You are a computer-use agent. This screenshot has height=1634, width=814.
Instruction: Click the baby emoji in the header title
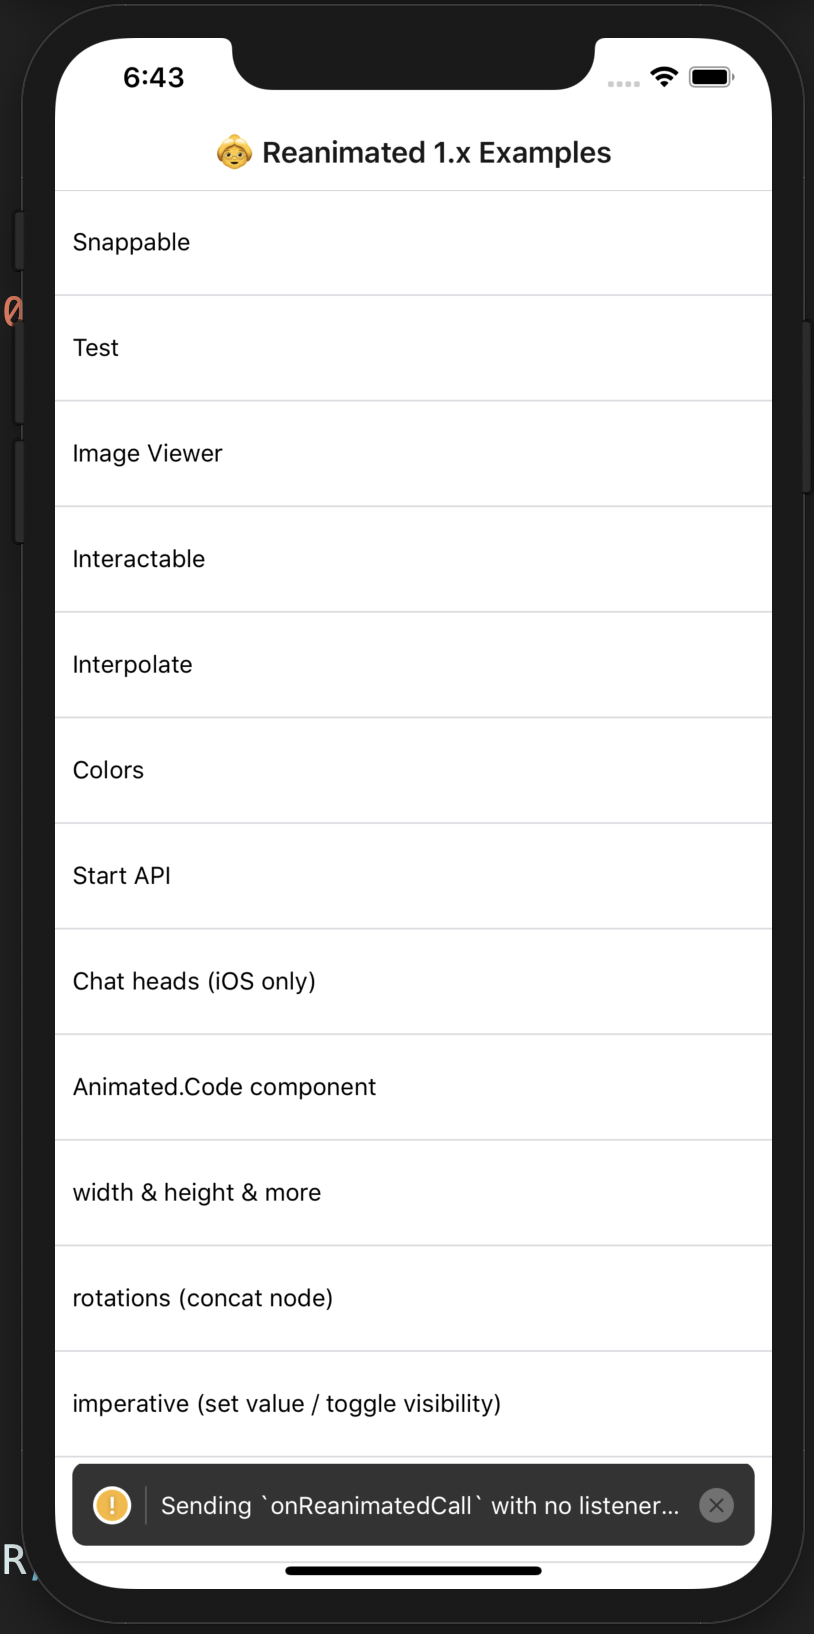tap(233, 152)
